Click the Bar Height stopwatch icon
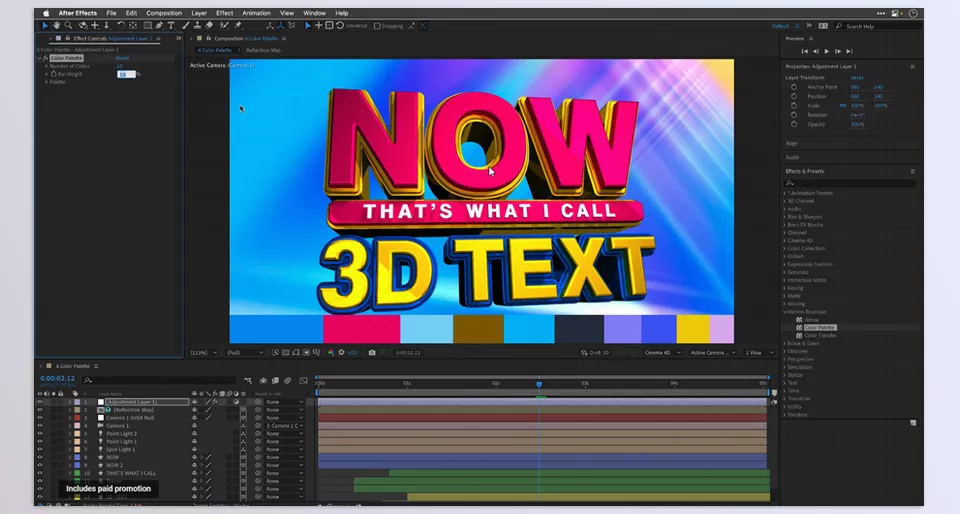 [54, 74]
